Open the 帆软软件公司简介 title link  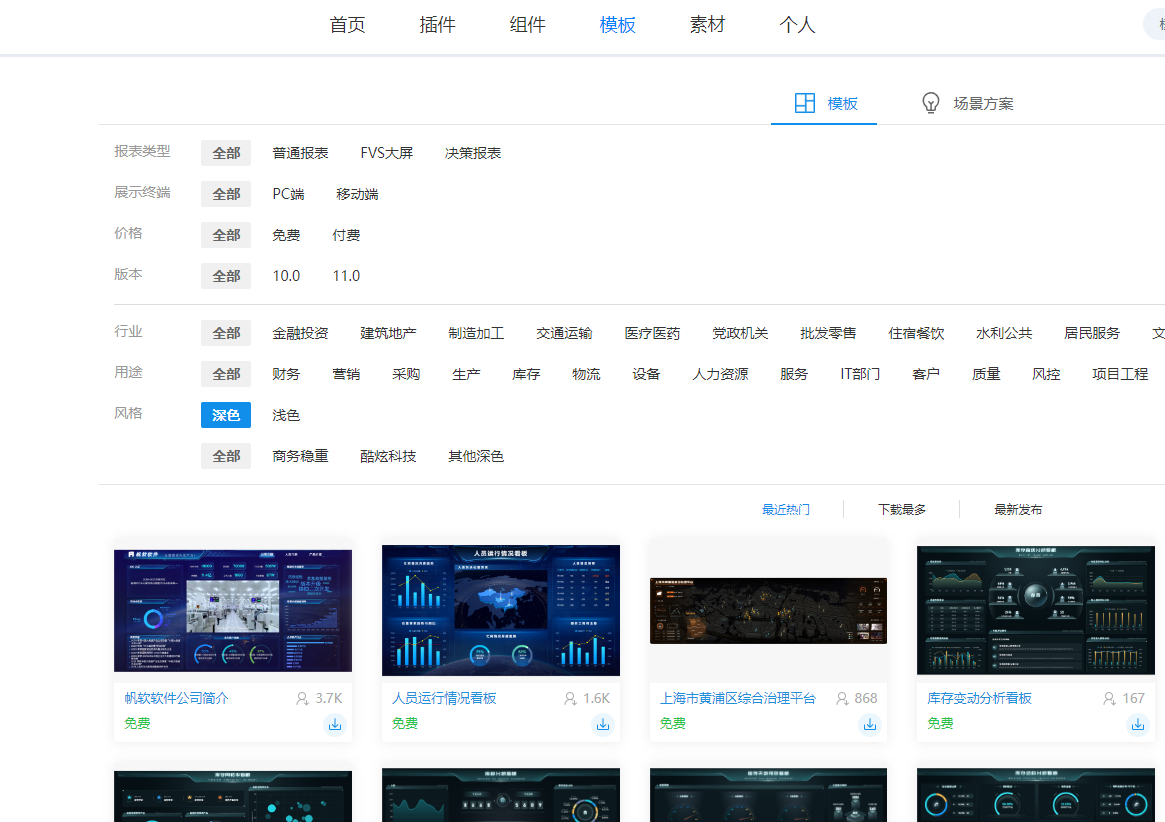click(177, 699)
